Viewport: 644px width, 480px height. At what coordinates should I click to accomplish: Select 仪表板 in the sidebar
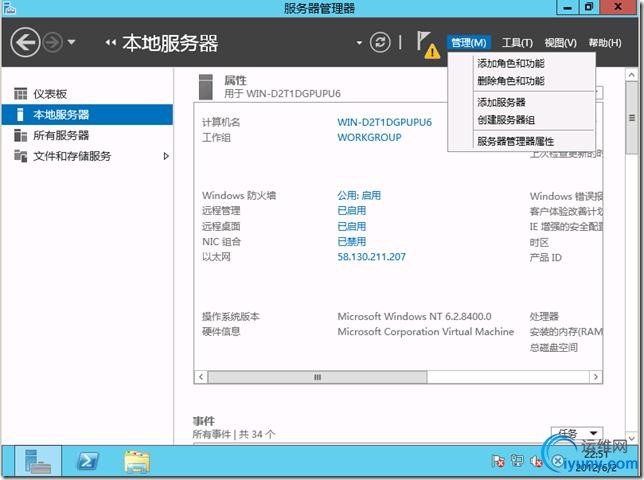tap(87, 94)
